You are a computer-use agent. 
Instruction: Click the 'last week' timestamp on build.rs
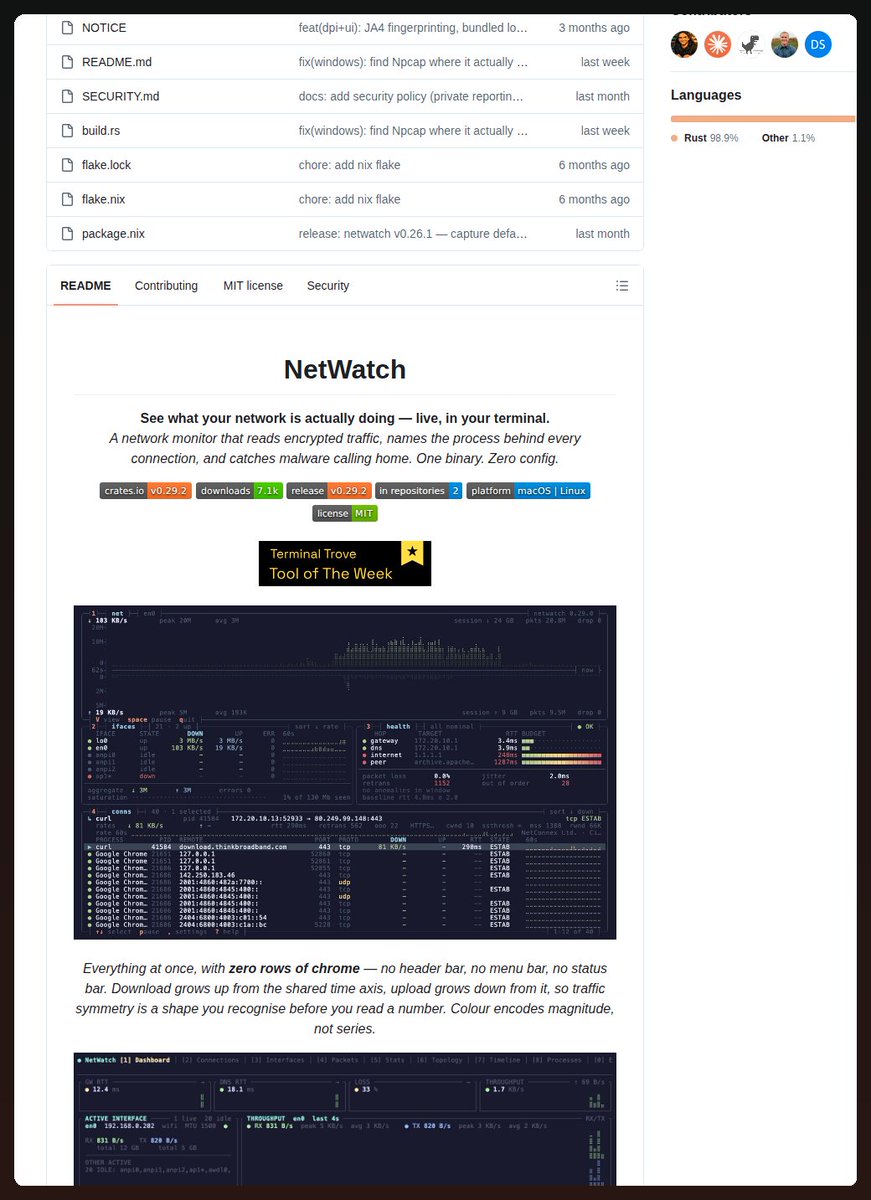coord(605,131)
